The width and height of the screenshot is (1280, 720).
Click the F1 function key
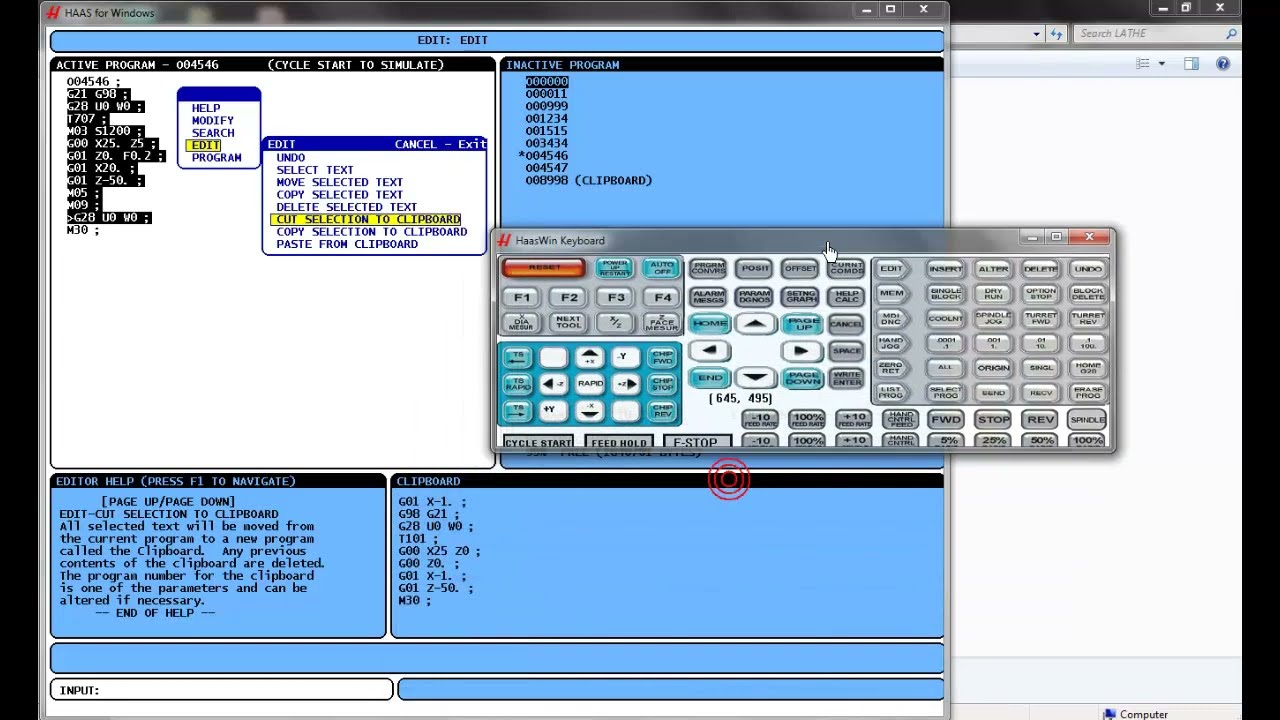(521, 297)
